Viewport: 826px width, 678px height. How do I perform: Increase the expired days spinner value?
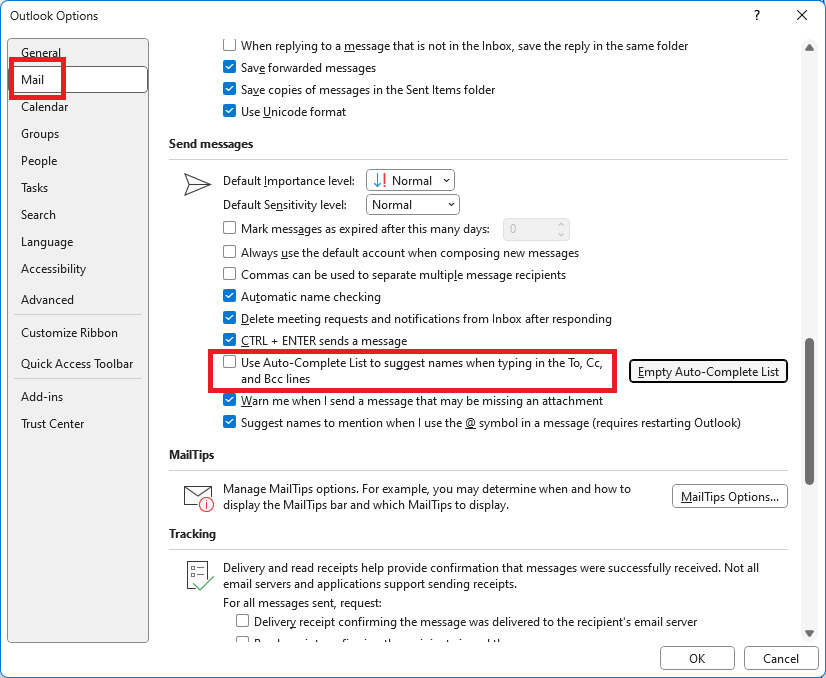tap(563, 224)
